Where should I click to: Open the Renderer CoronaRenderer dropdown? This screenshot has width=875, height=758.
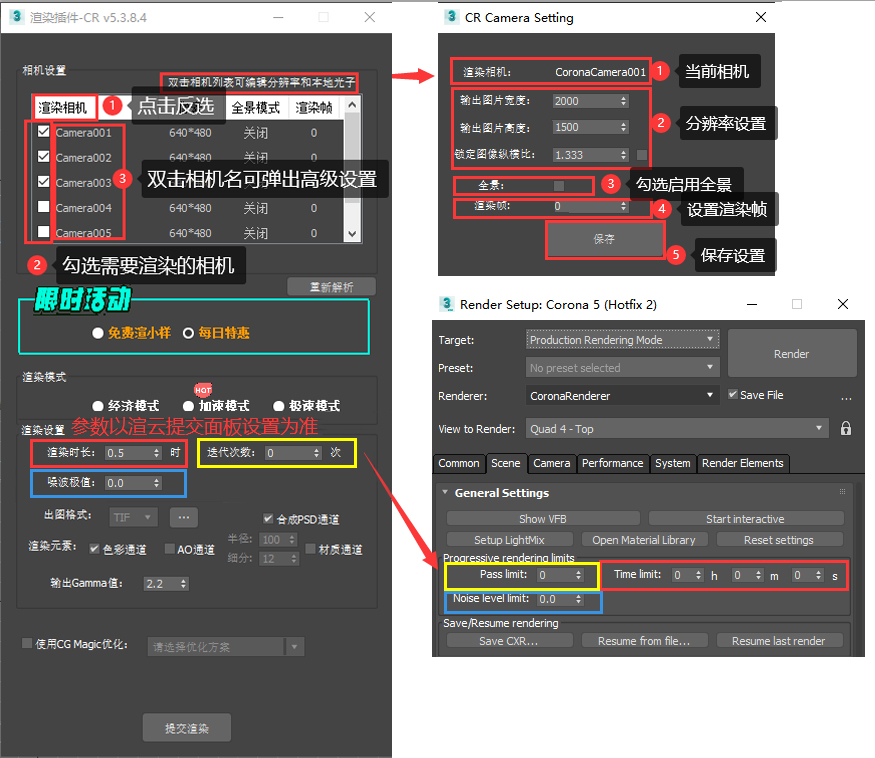pyautogui.click(x=623, y=395)
